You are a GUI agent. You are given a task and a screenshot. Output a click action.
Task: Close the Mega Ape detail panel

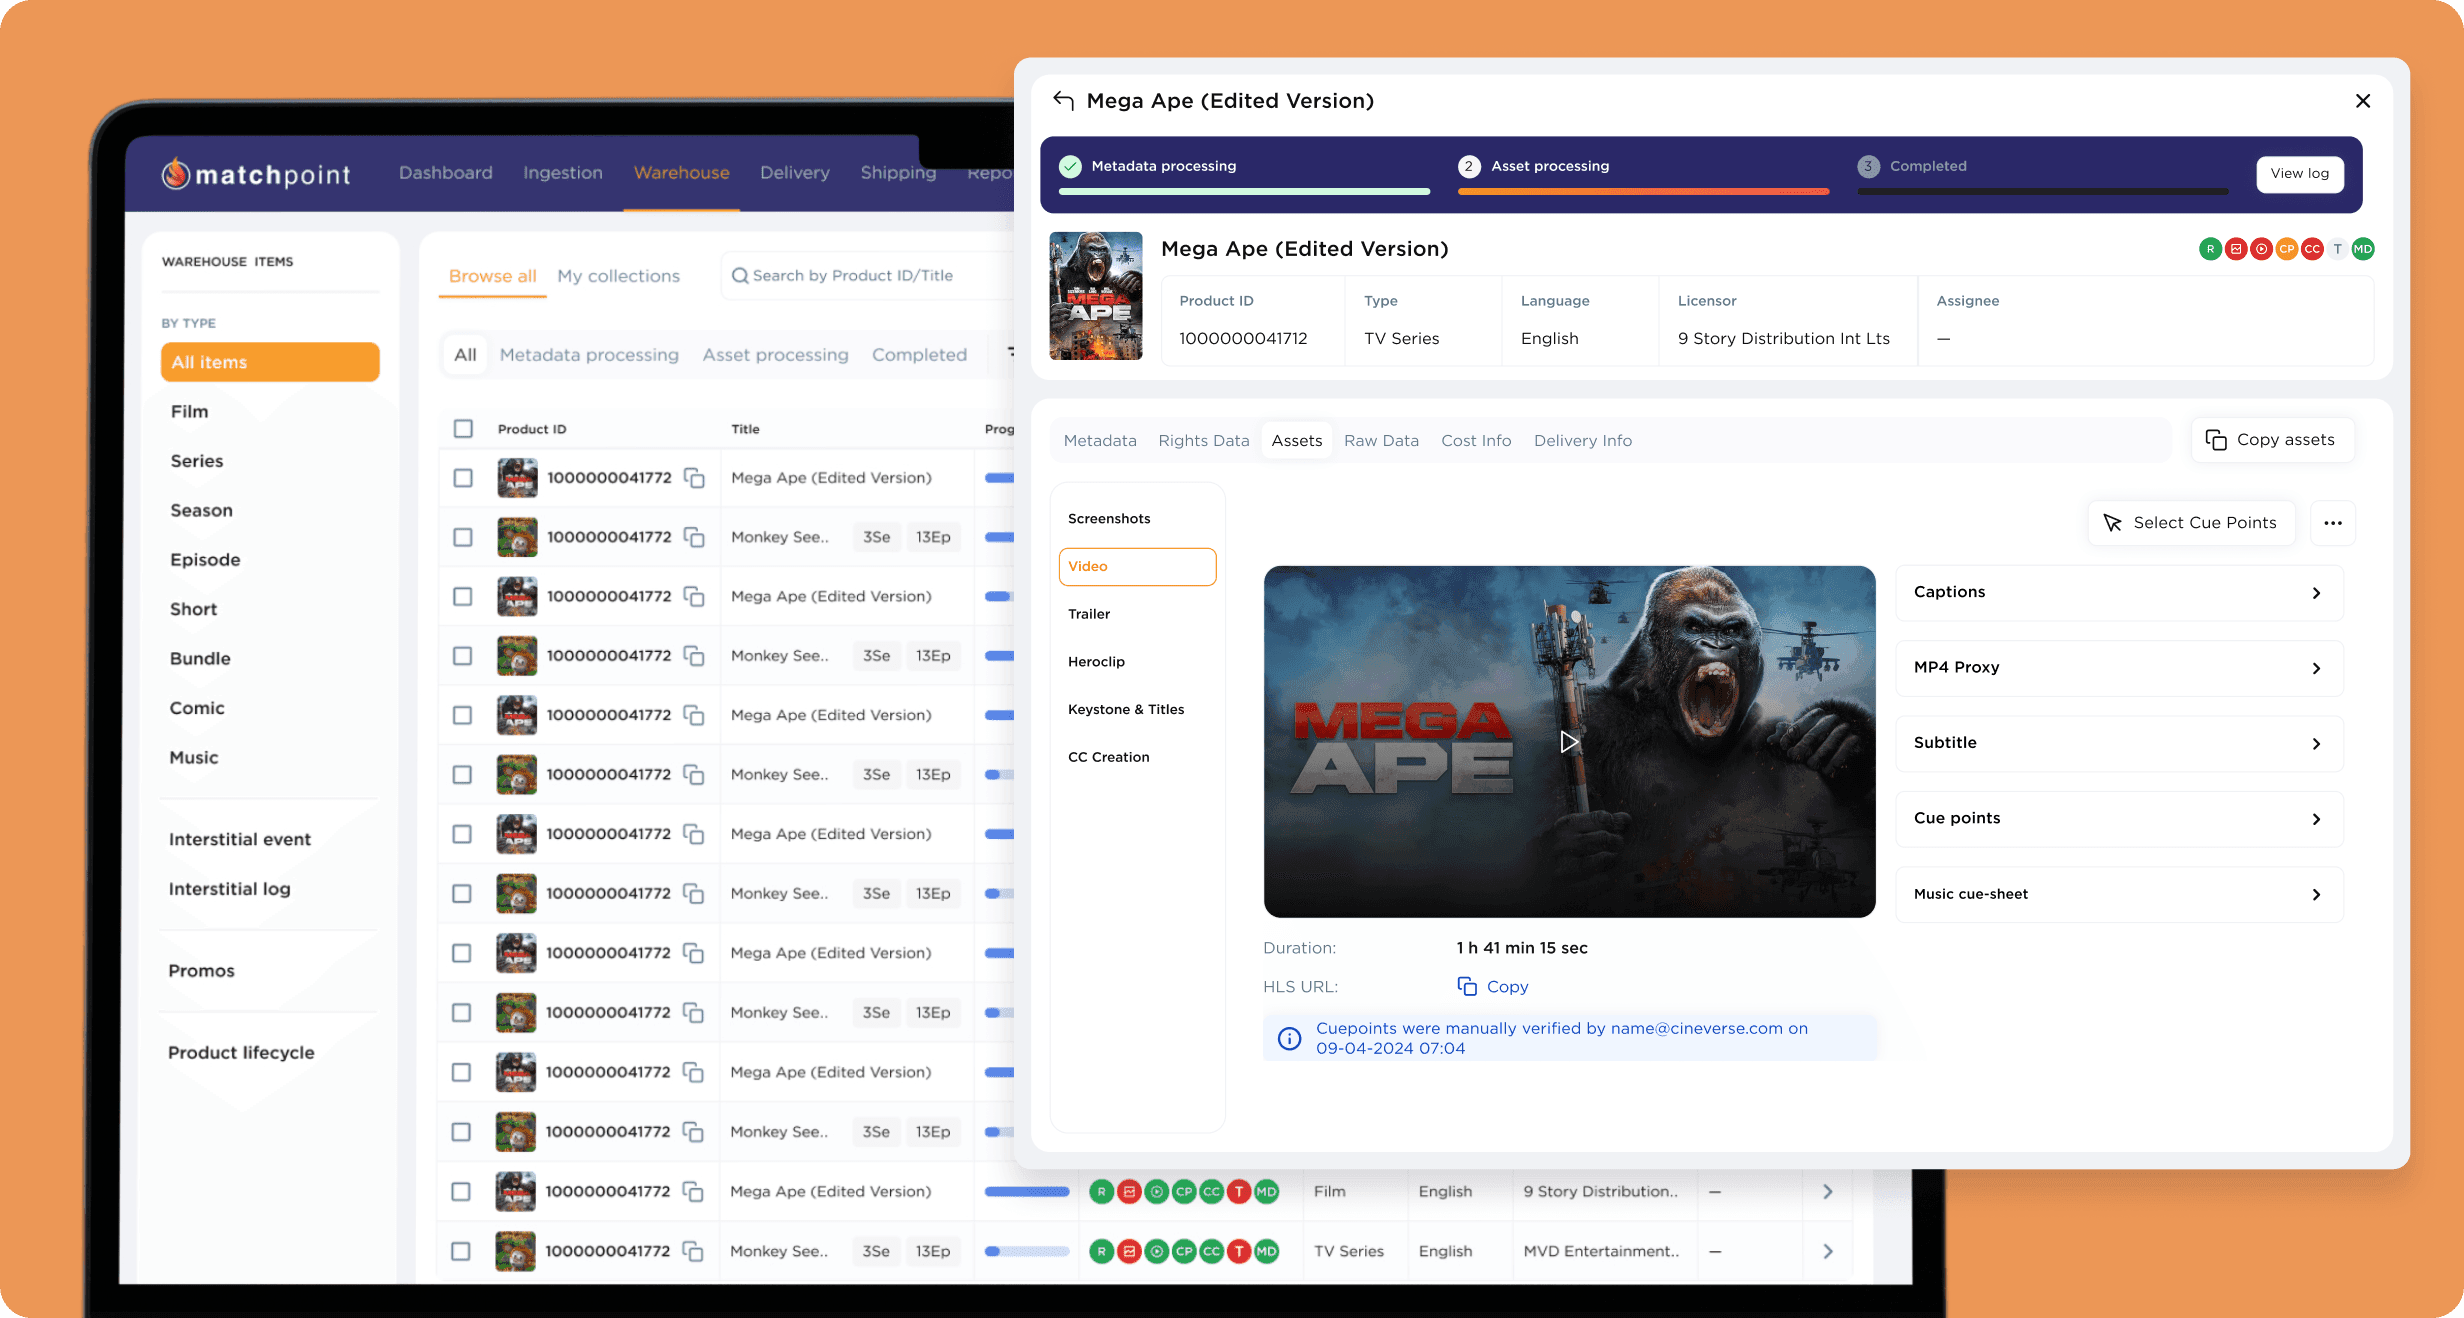coord(2363,101)
